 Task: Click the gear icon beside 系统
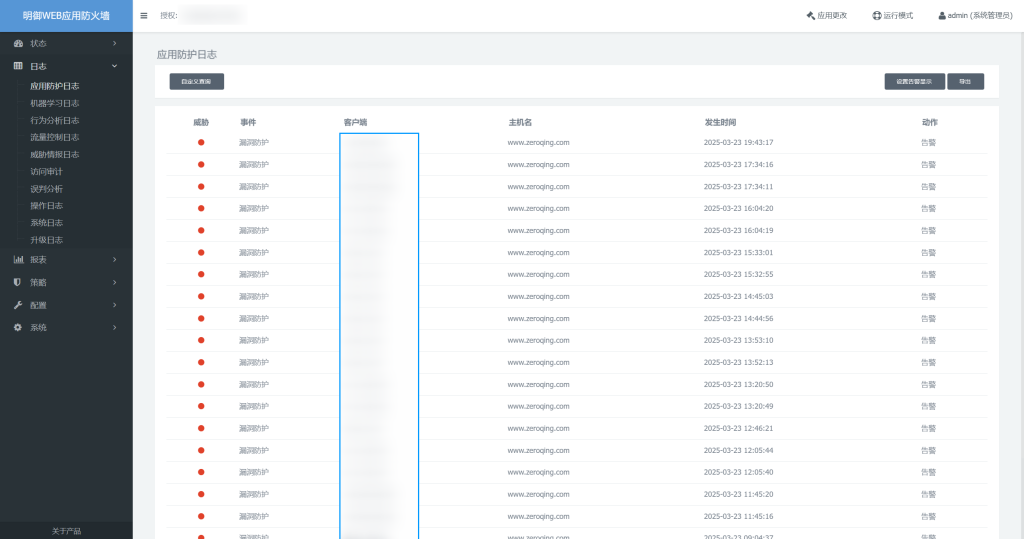click(18, 328)
